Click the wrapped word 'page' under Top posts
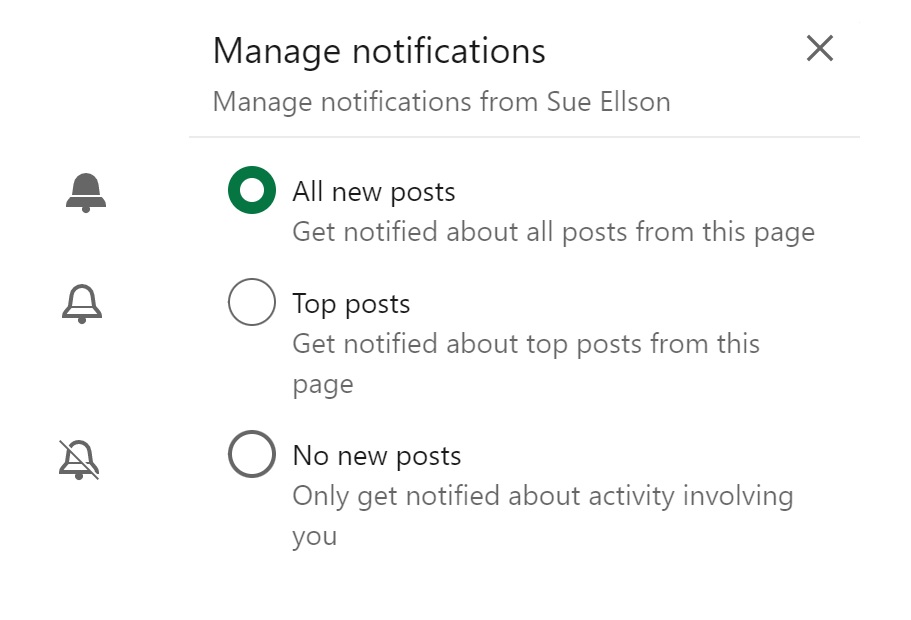Viewport: 911px width, 620px height. 323,385
